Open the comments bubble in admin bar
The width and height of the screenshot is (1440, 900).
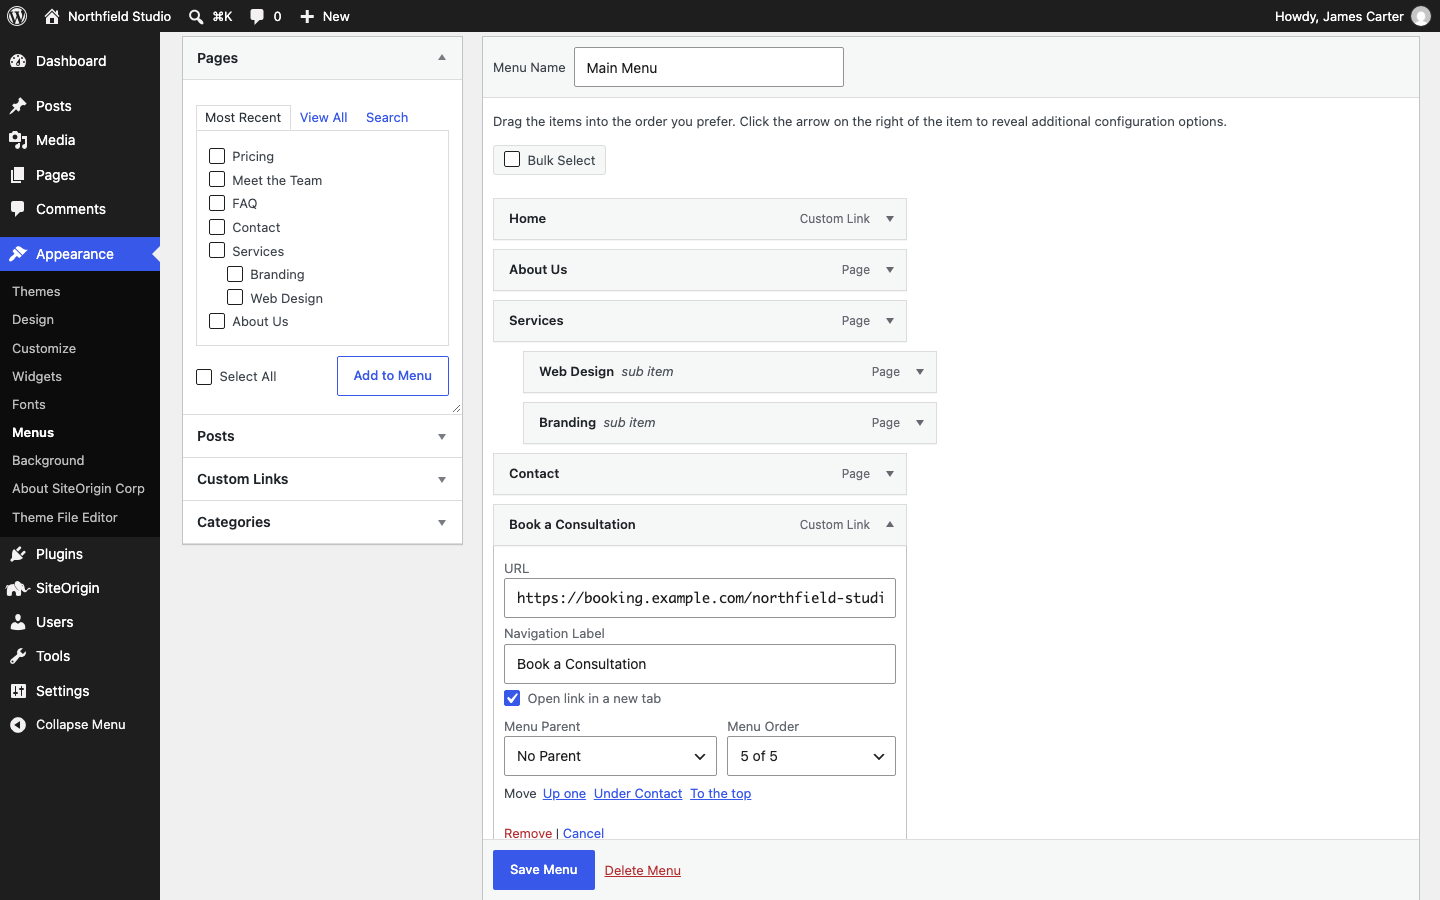pos(257,16)
